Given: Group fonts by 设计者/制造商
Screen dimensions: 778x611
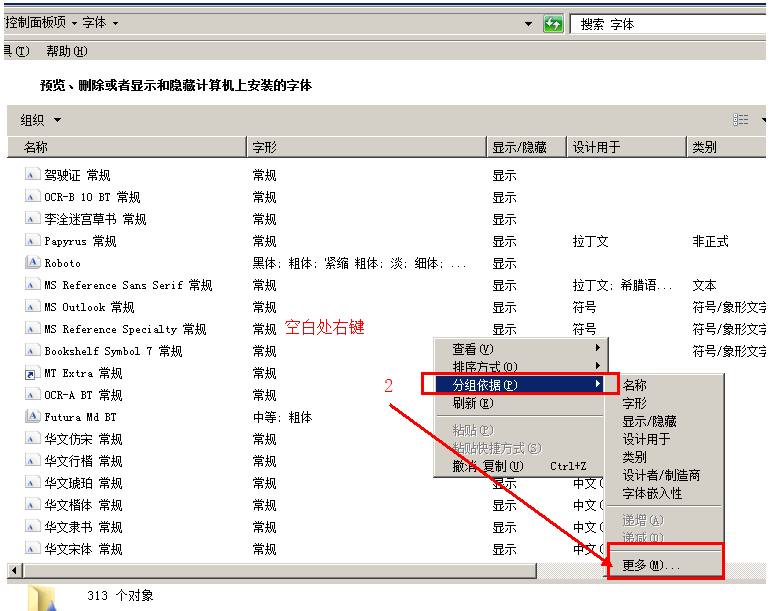Looking at the screenshot, I should click(x=661, y=475).
